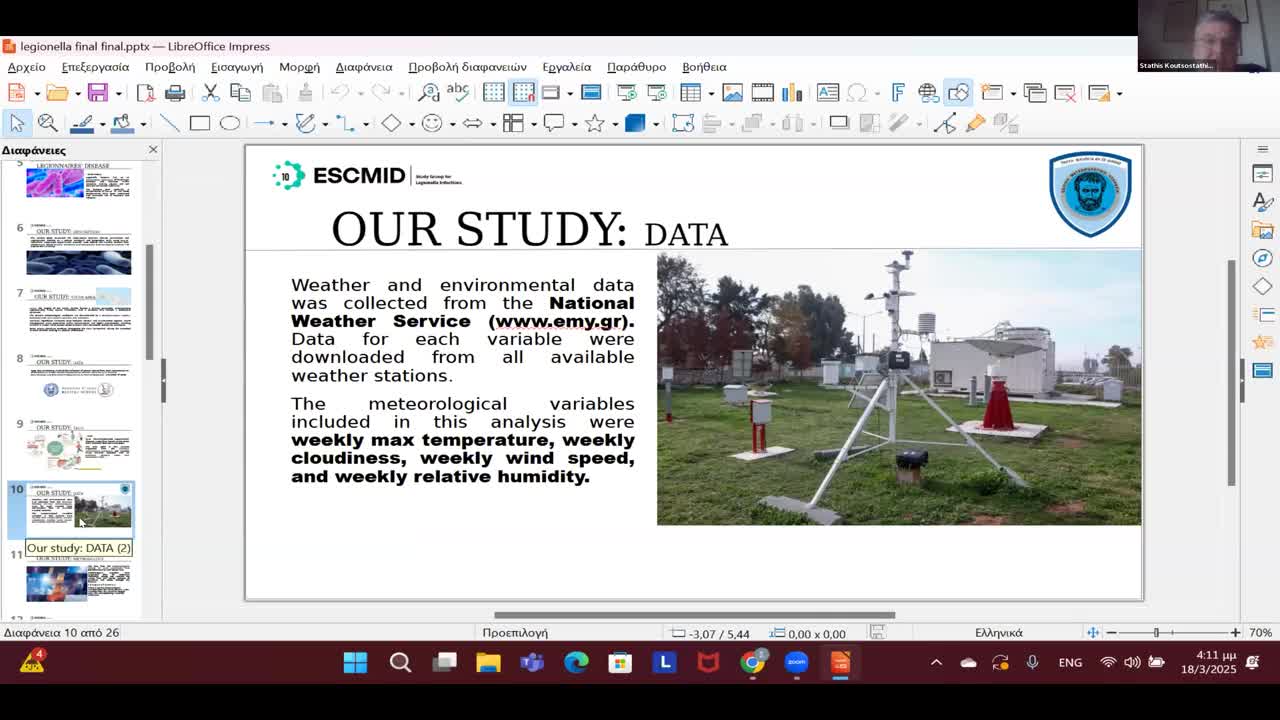Click the Save document icon

click(97, 93)
